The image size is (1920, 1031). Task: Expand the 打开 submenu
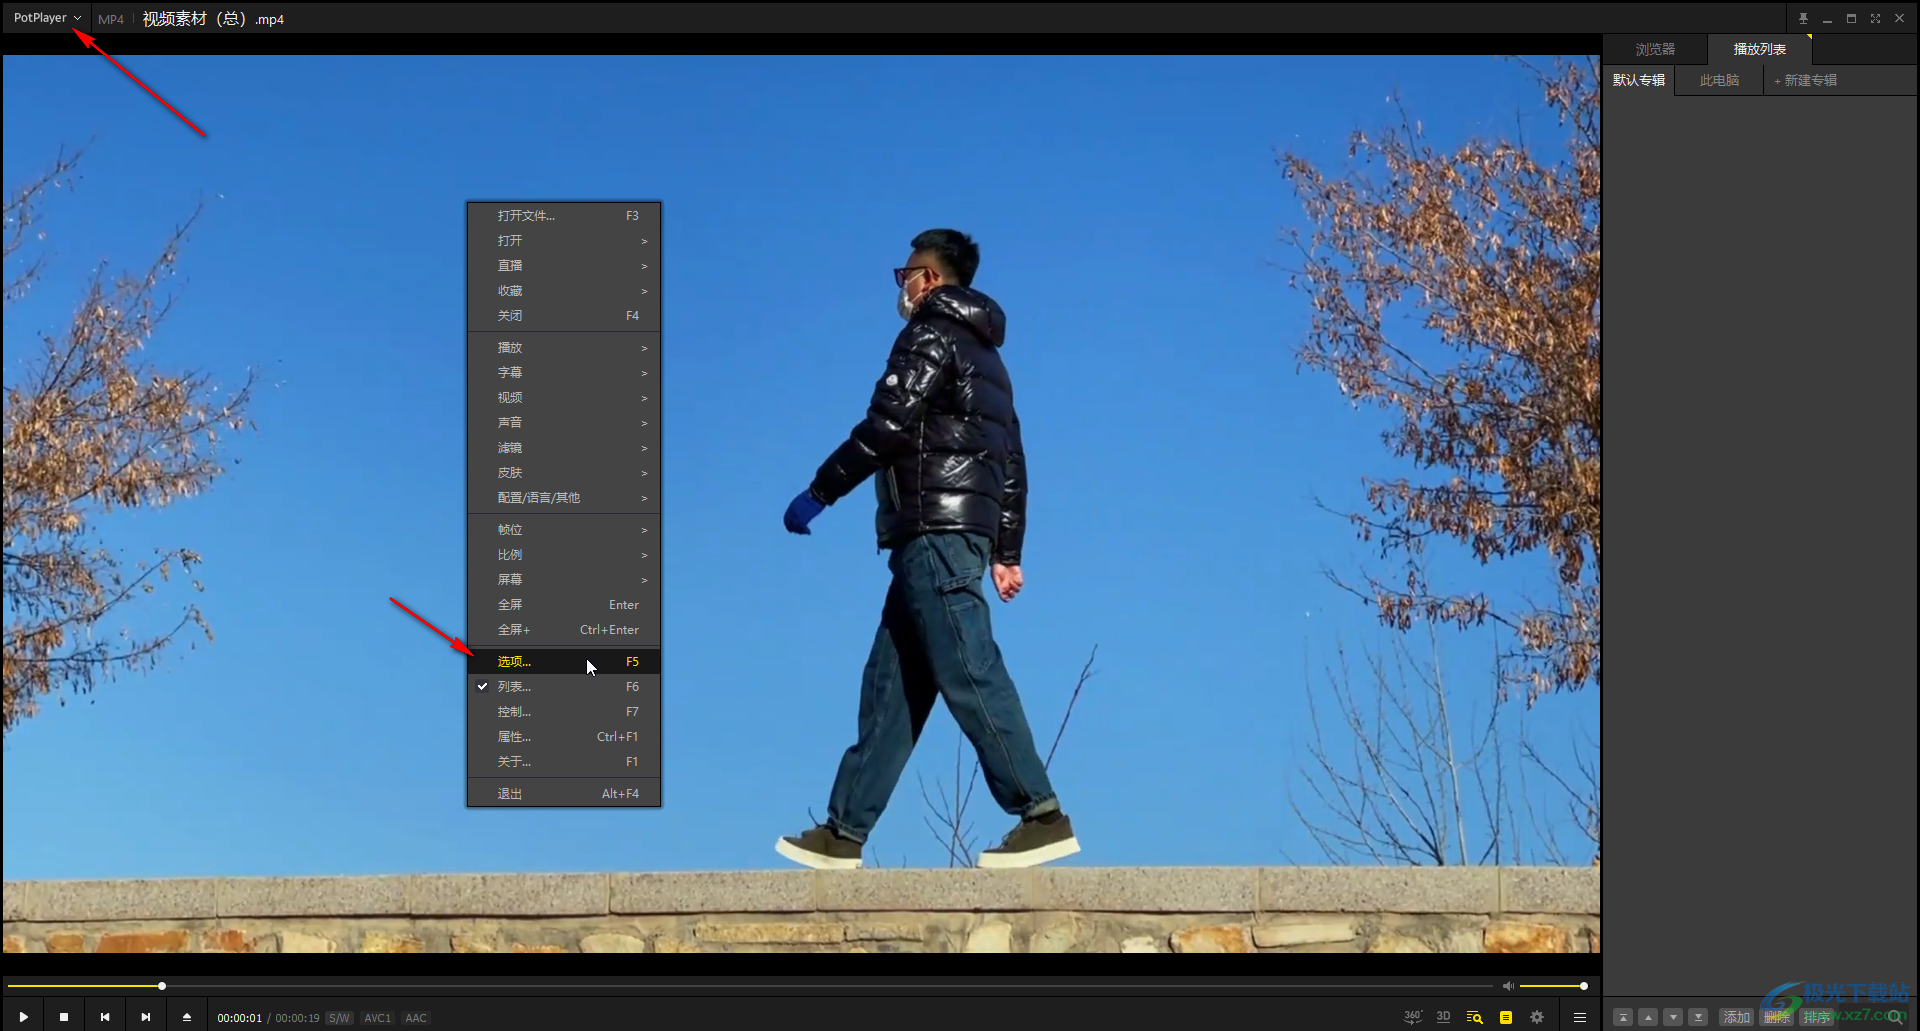(564, 241)
